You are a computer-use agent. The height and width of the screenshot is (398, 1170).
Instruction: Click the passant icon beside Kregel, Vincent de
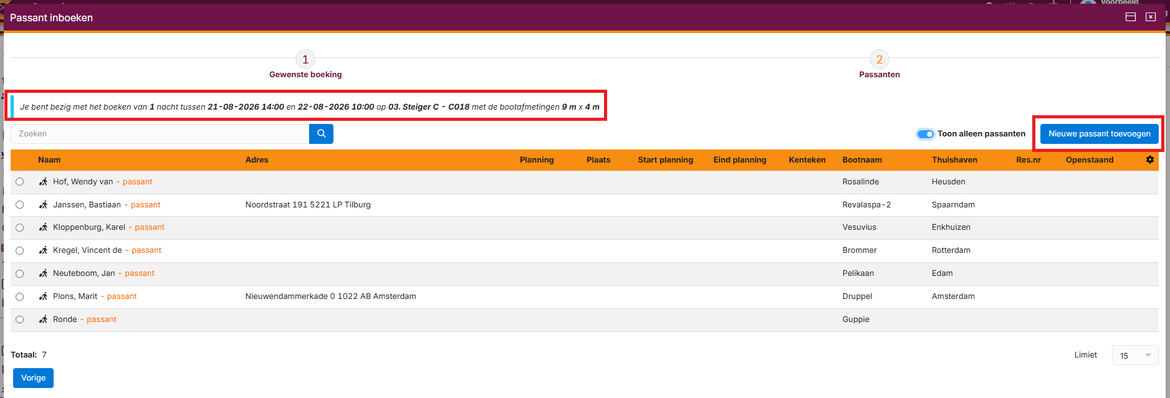point(43,250)
